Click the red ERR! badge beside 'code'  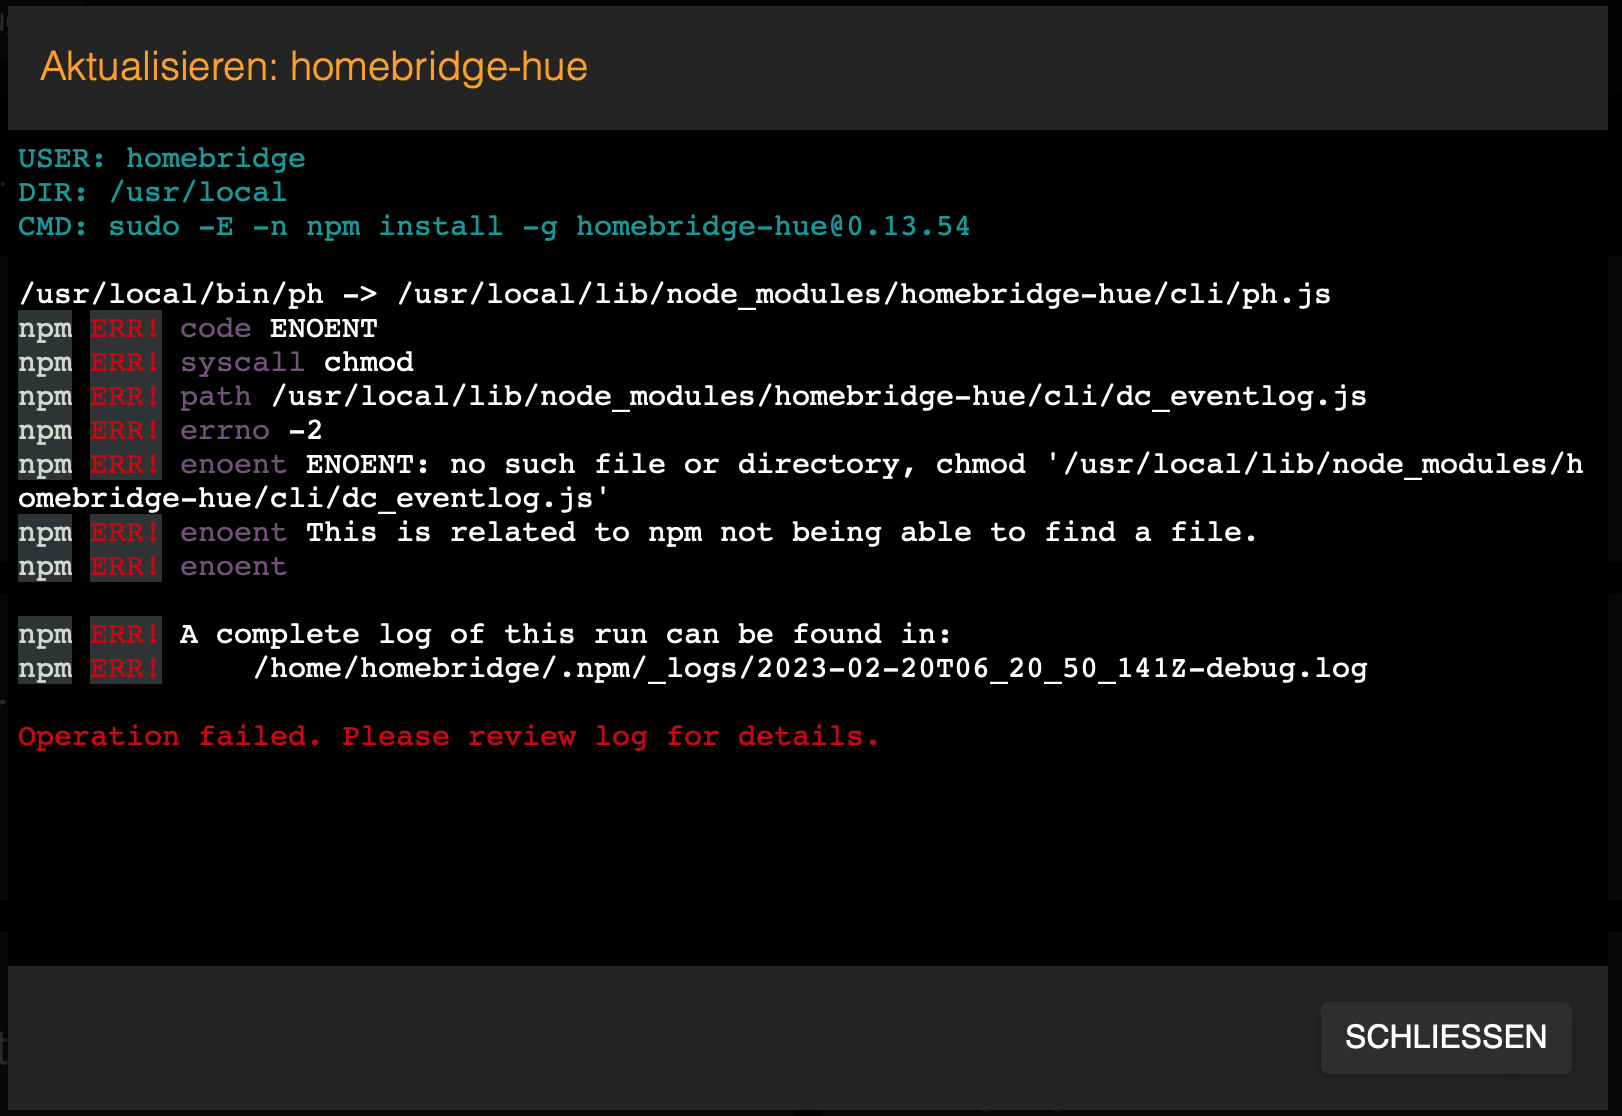click(x=125, y=328)
